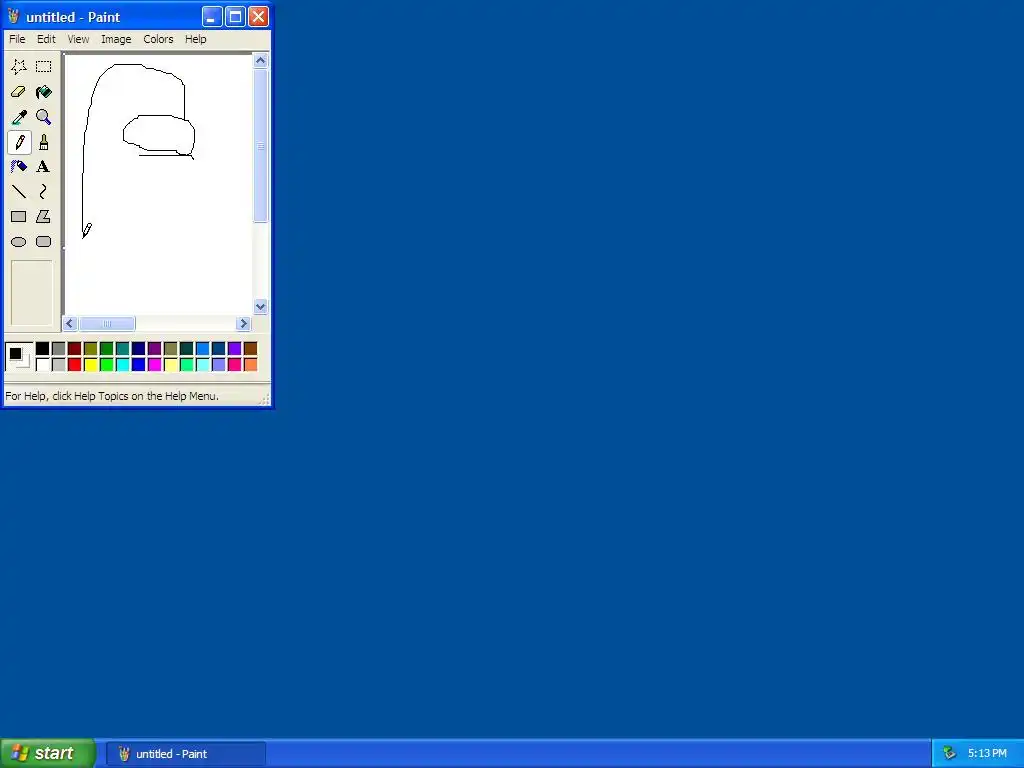Choose the magenta swatch
Image resolution: width=1024 pixels, height=768 pixels.
tap(154, 364)
